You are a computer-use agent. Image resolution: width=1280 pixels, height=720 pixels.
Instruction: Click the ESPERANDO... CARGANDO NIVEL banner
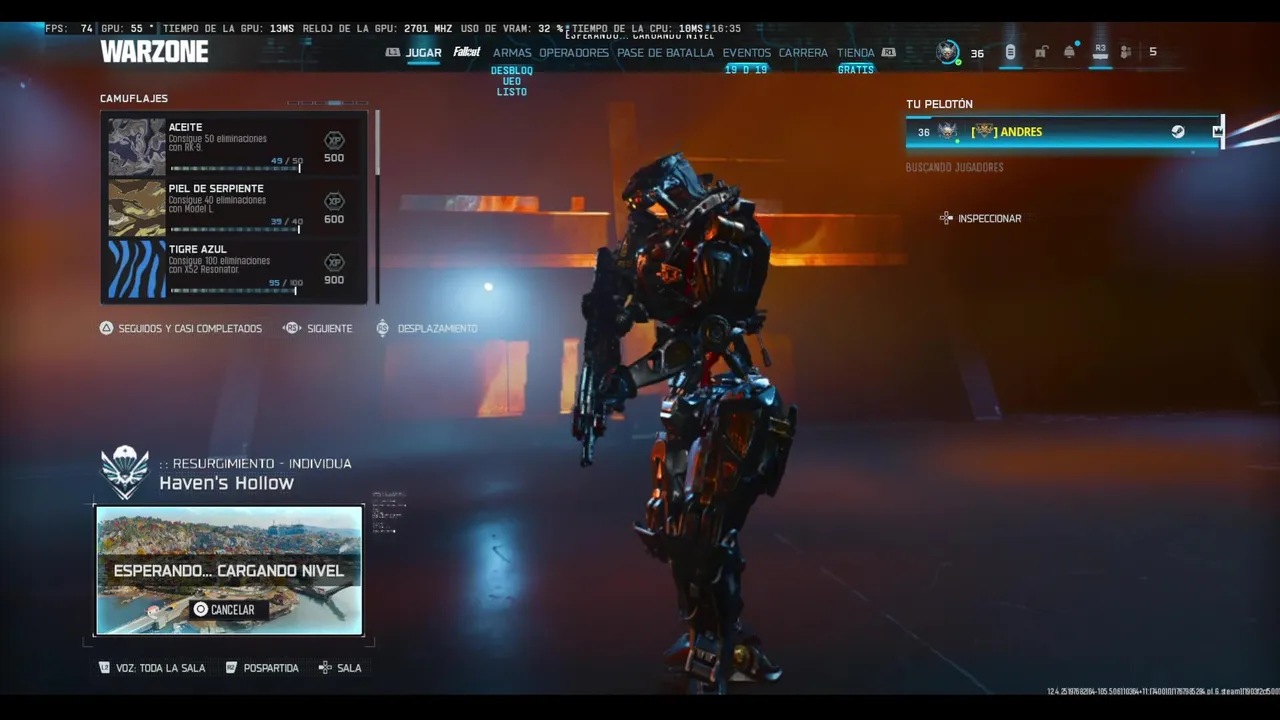(x=229, y=571)
